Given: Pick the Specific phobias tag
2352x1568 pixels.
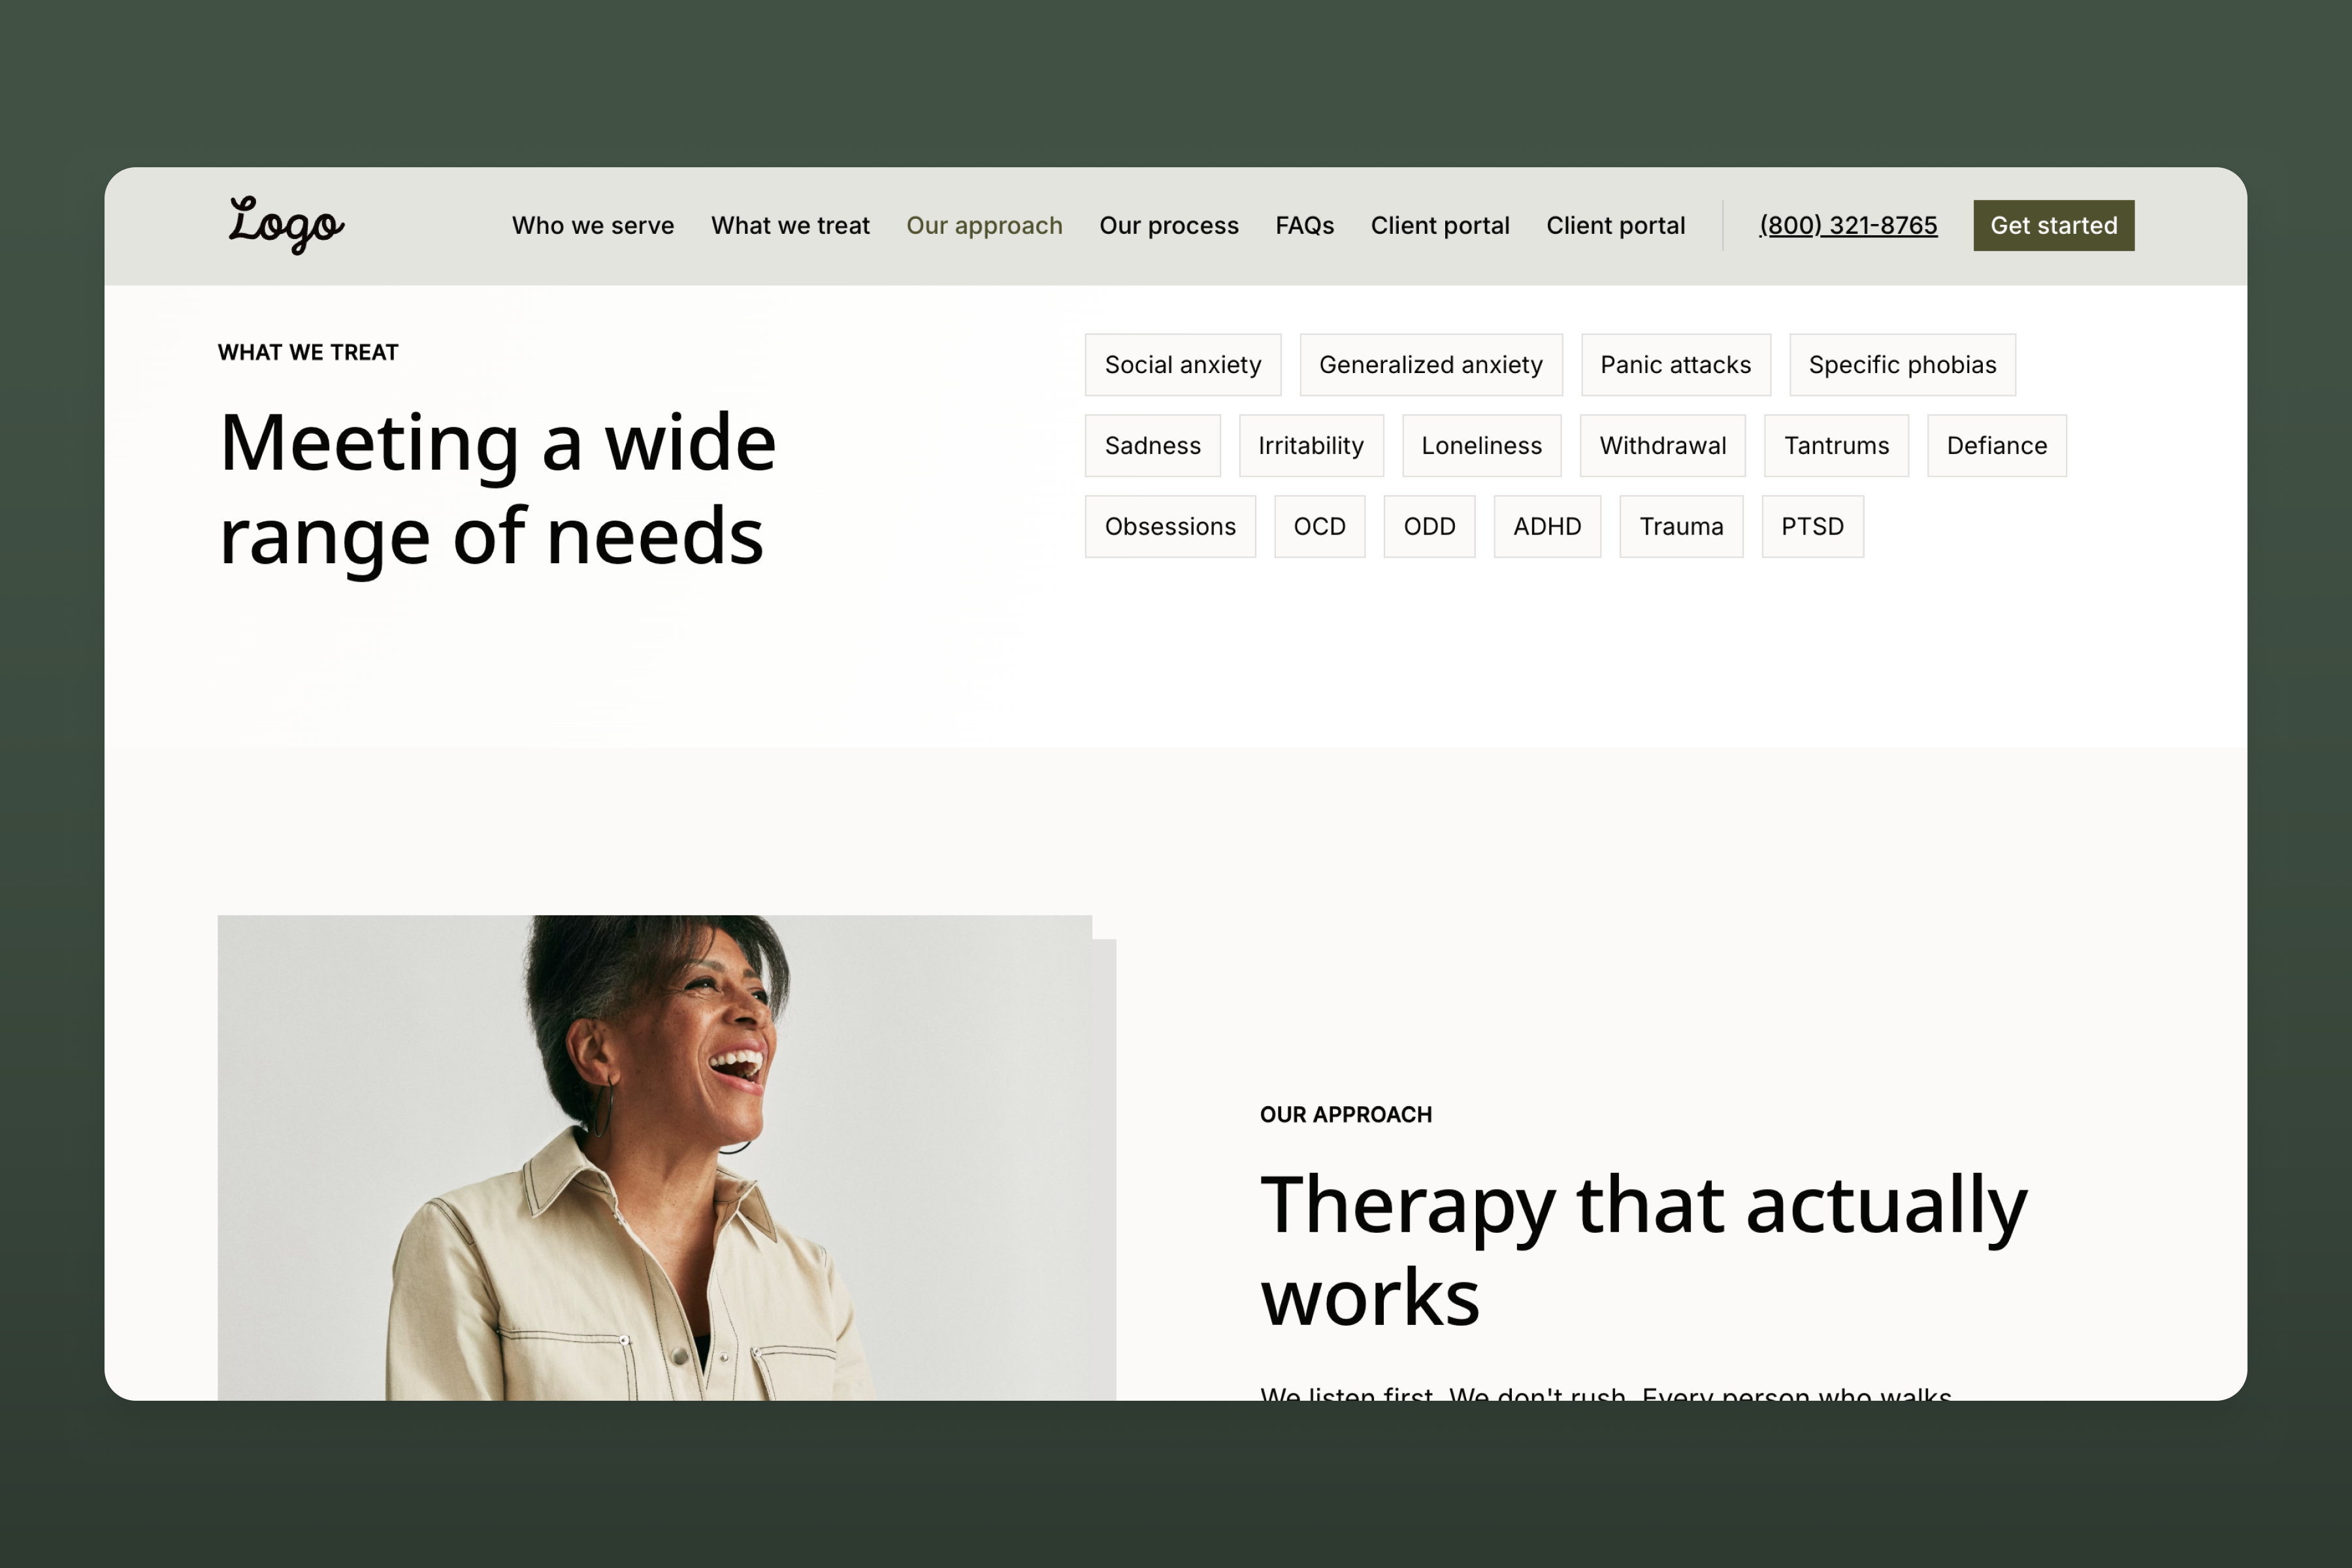Looking at the screenshot, I should [x=1901, y=365].
